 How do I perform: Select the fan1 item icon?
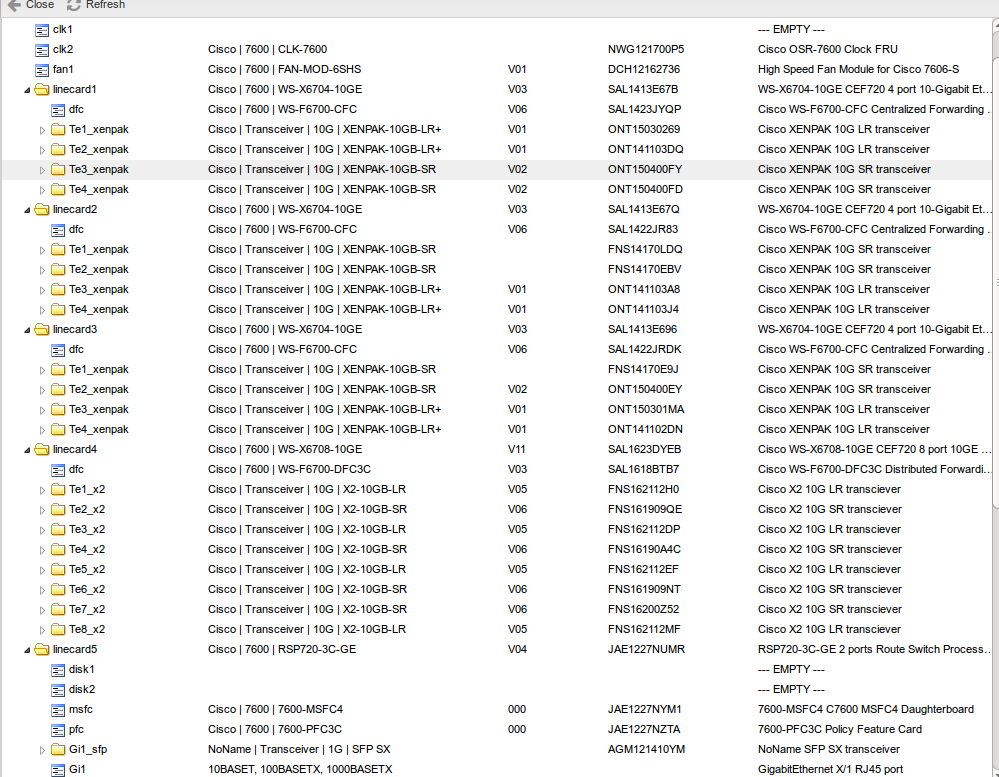tap(42, 70)
